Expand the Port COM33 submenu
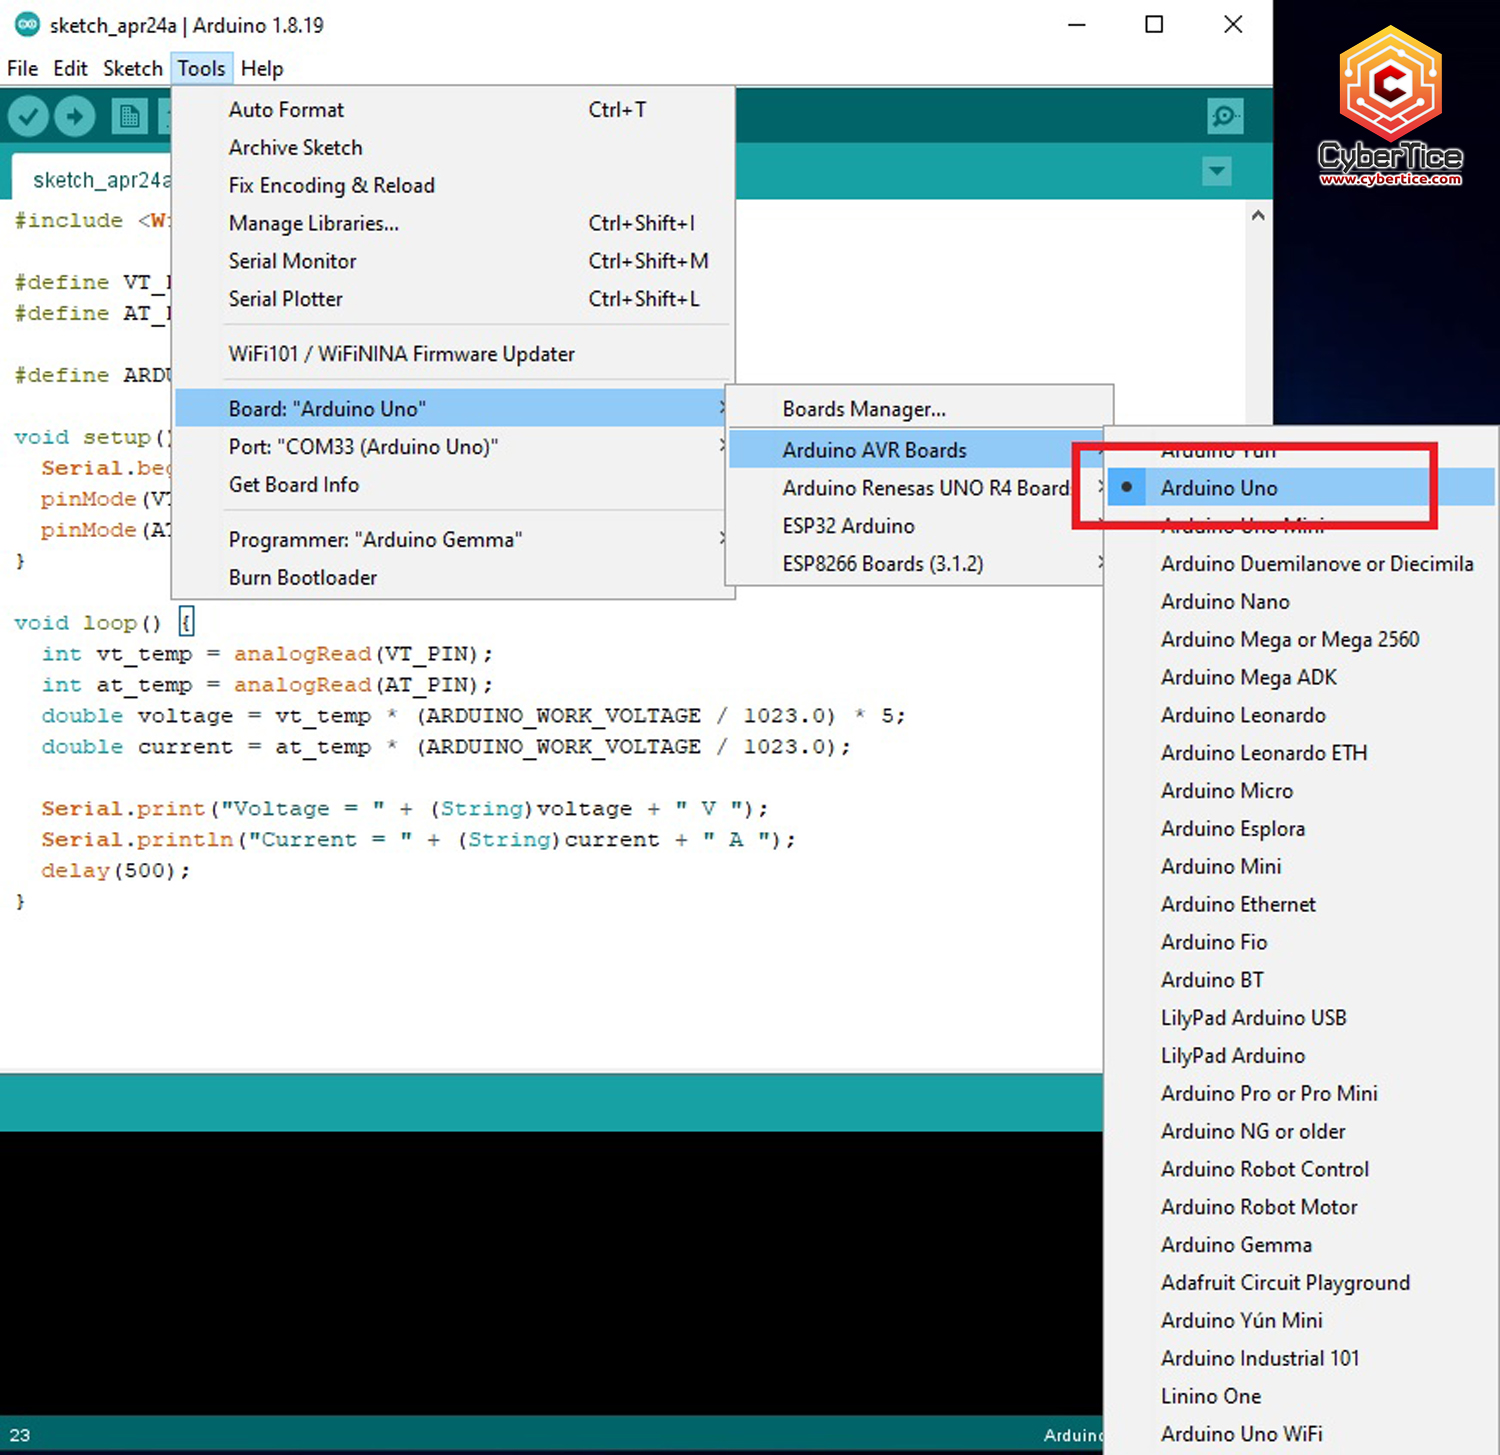The width and height of the screenshot is (1500, 1455). tap(363, 447)
